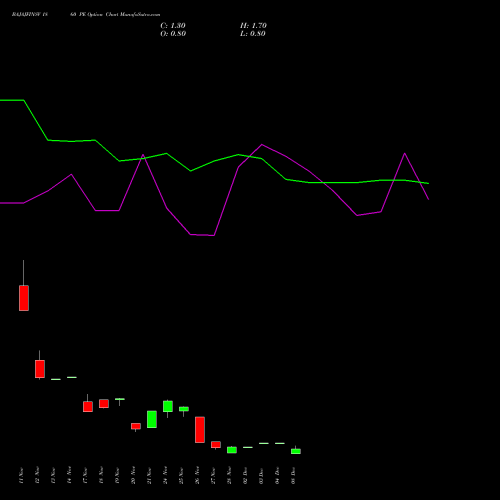The height and width of the screenshot is (500, 500).
Task: Select the 14 Nov date label
Action: pyautogui.click(x=69, y=475)
